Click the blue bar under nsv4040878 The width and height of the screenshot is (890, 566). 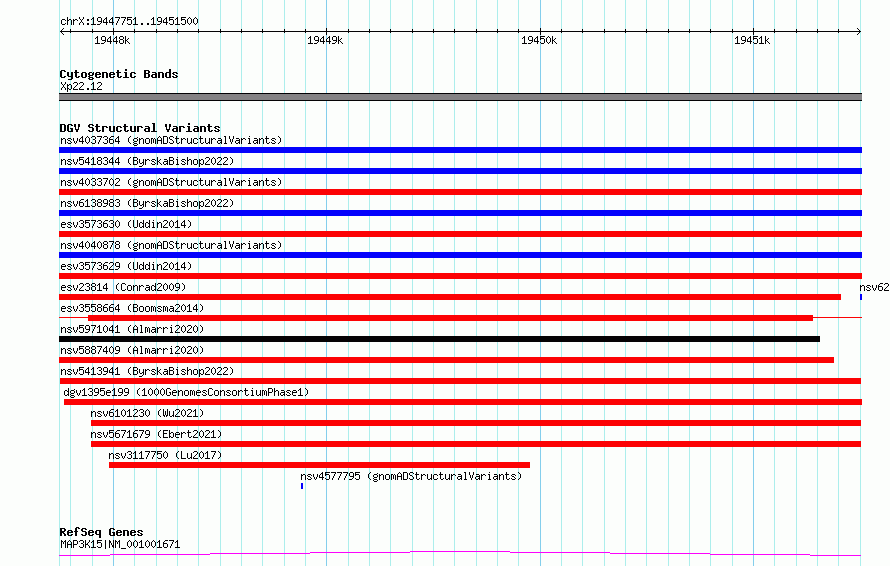point(460,255)
